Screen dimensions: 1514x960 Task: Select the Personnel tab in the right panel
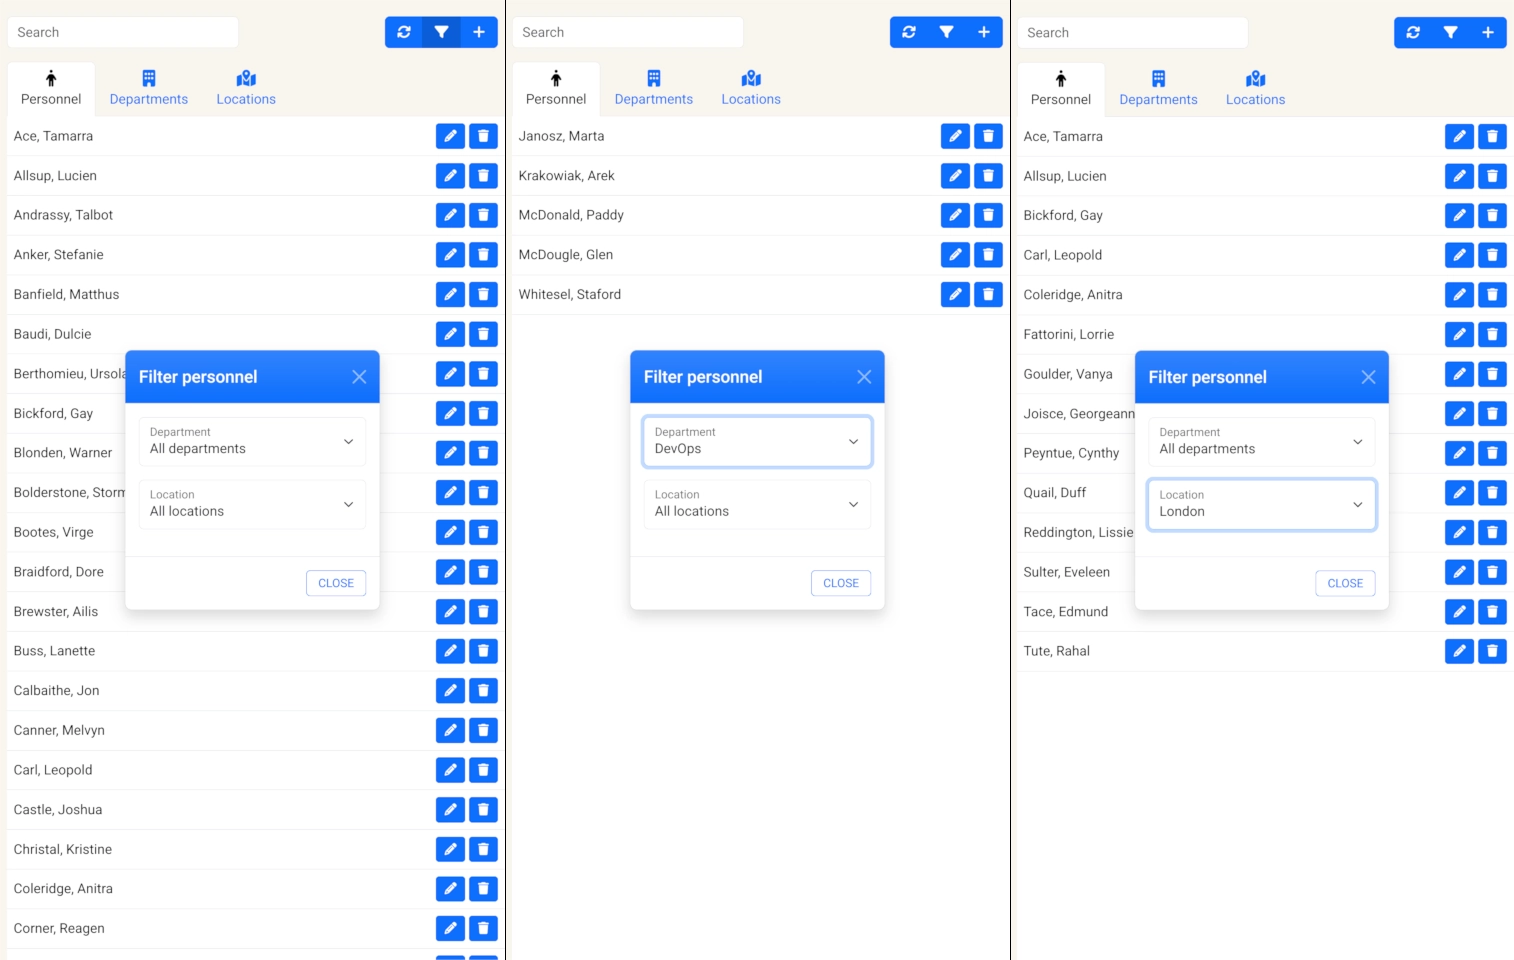pyautogui.click(x=1061, y=89)
